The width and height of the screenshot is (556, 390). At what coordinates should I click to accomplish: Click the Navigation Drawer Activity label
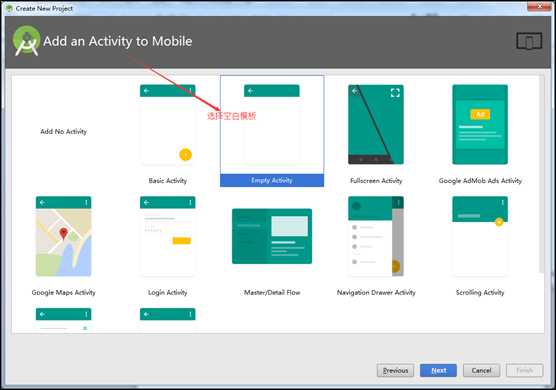point(376,292)
